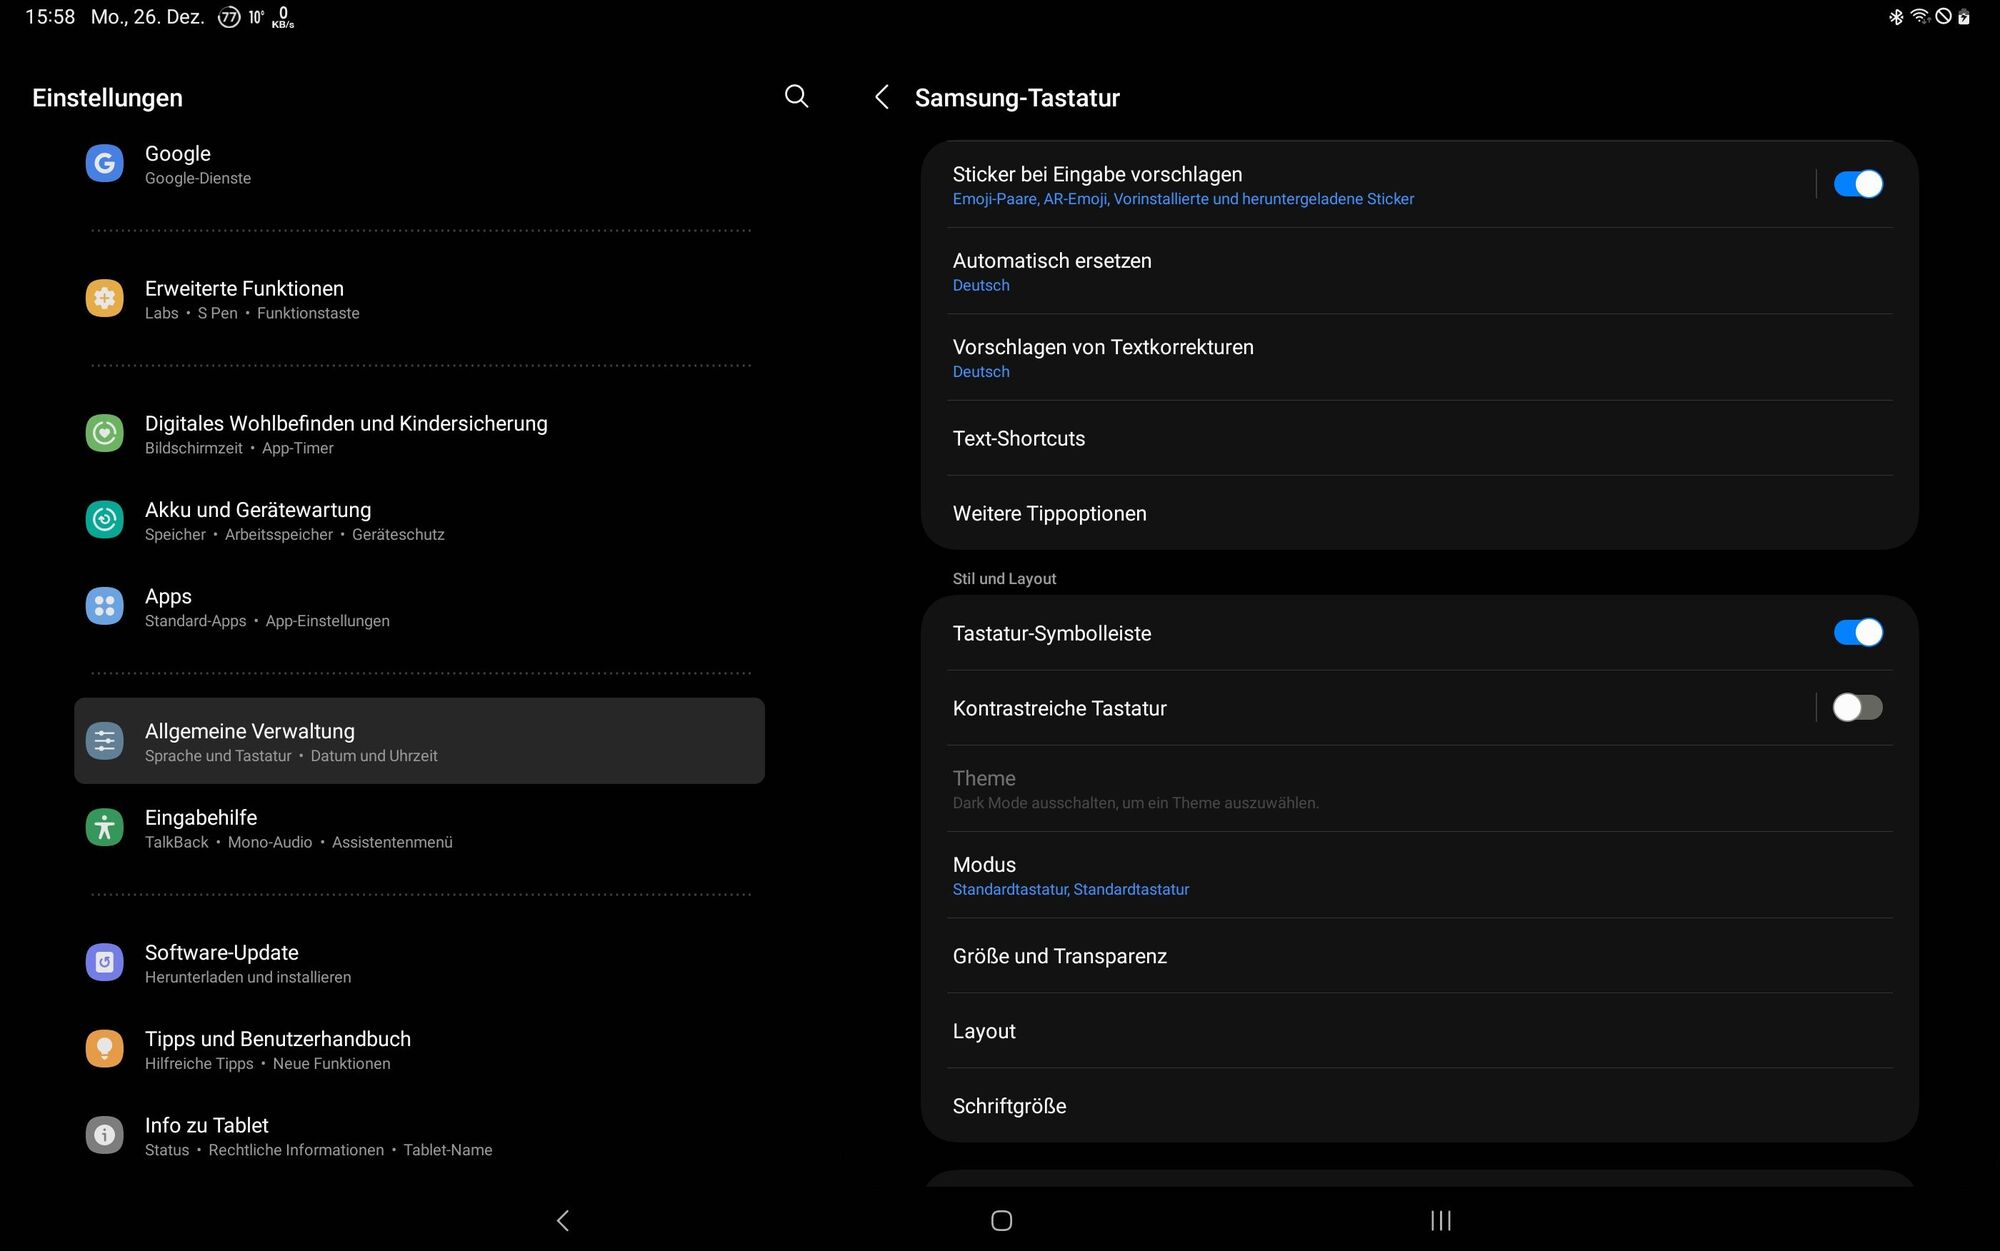2000x1251 pixels.
Task: Tap the Tipps und Benutzerhandbuch bulb icon
Action: click(x=104, y=1049)
